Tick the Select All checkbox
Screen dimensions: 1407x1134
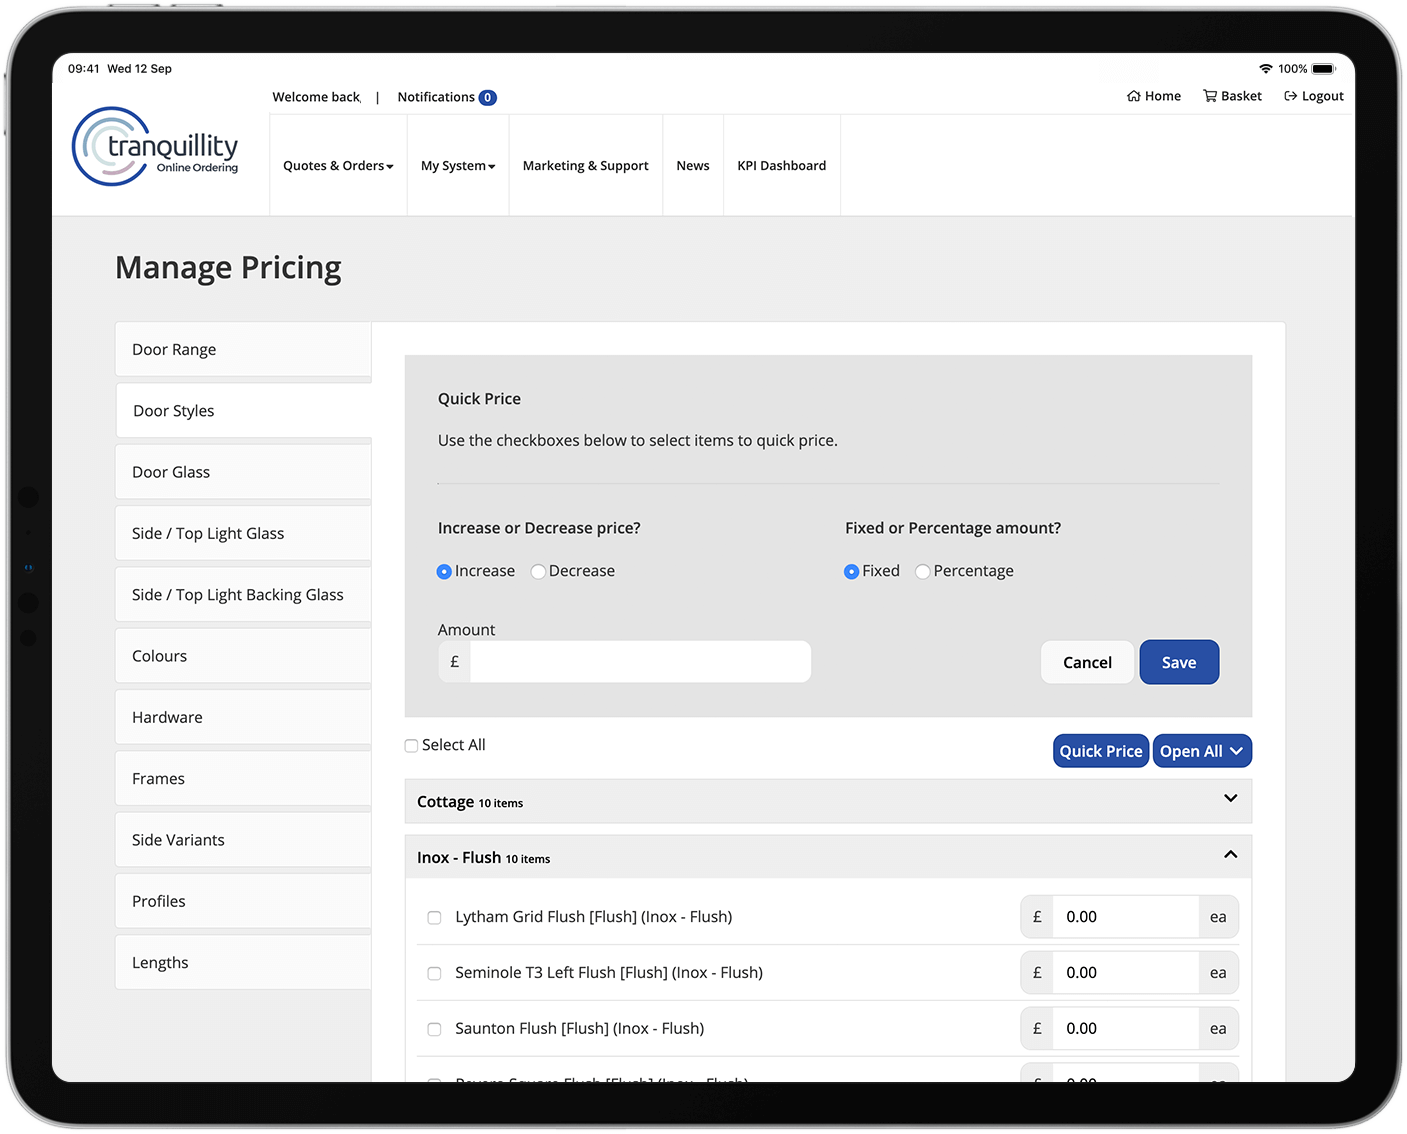411,746
